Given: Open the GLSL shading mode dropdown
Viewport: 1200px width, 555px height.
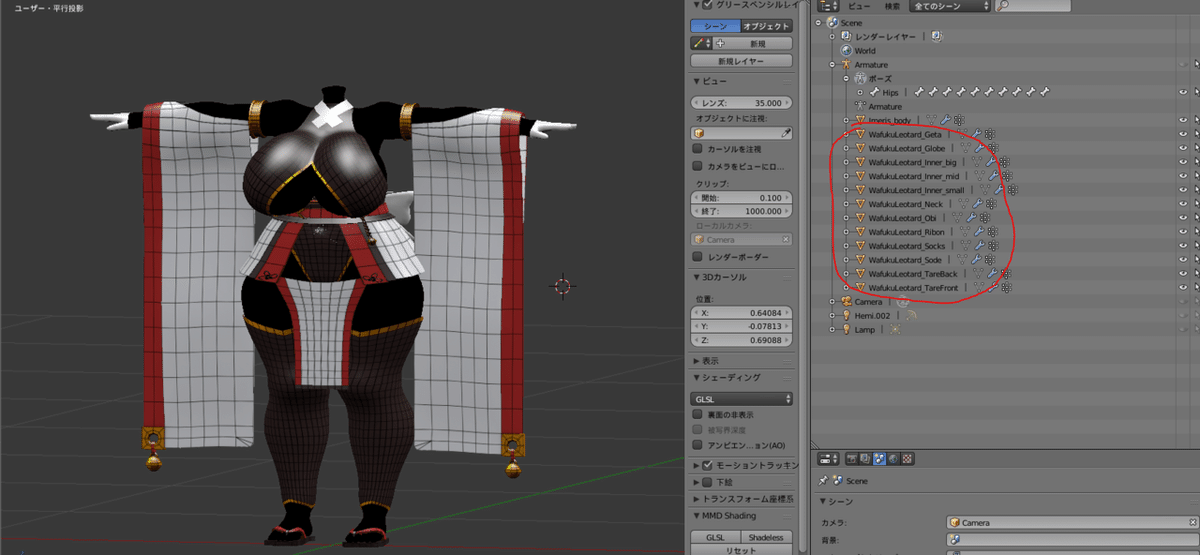Looking at the screenshot, I should (x=742, y=398).
